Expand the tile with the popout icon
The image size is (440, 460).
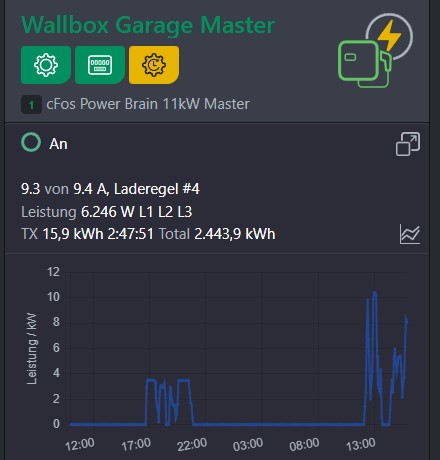click(408, 144)
